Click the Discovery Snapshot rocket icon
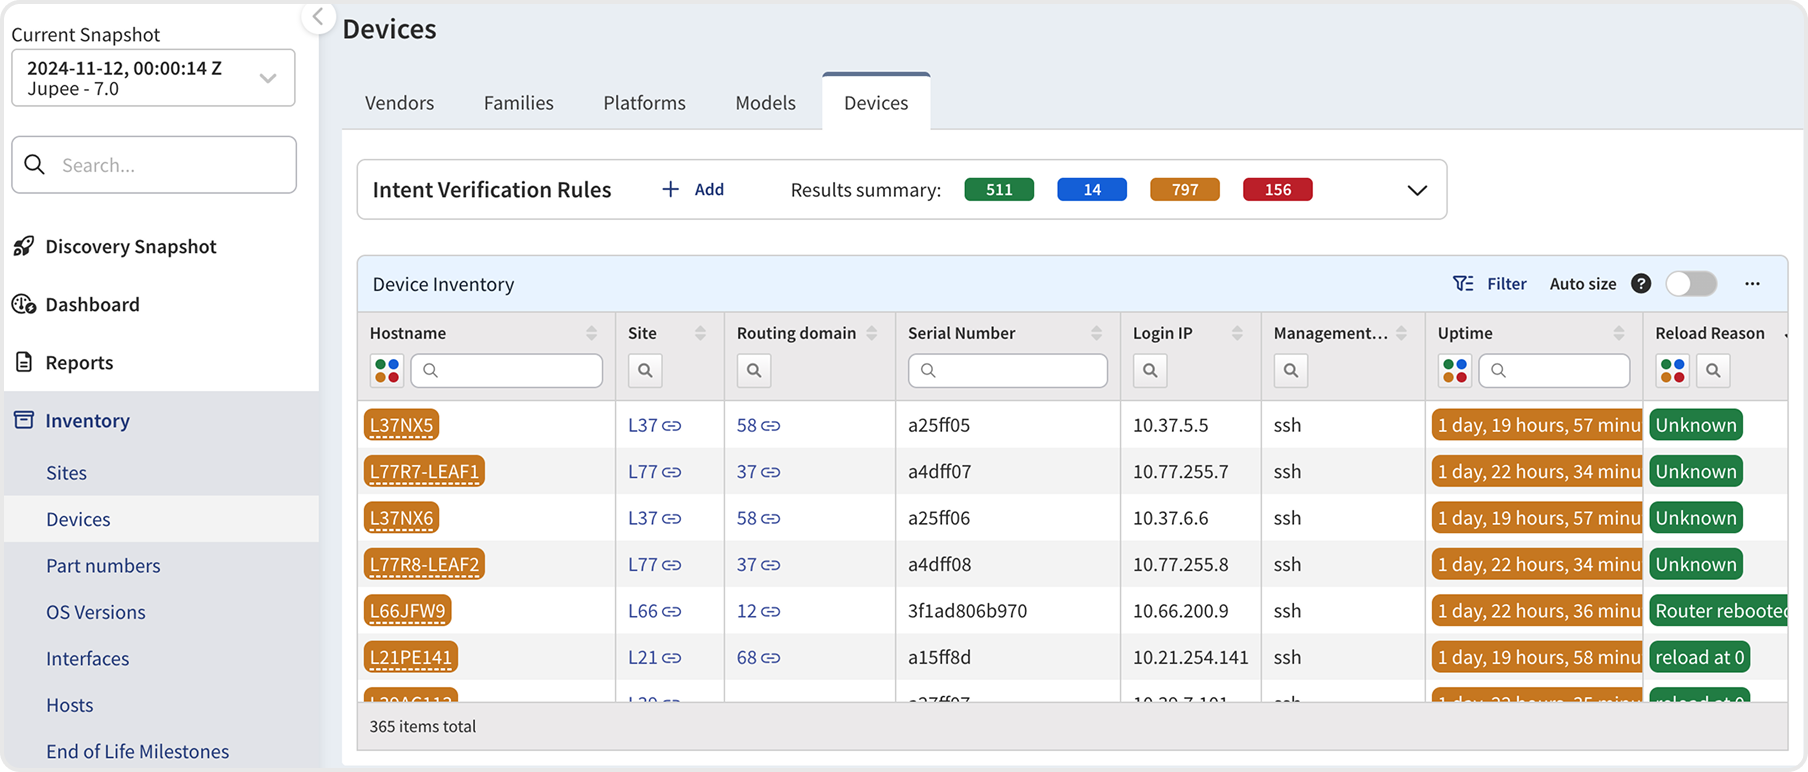Viewport: 1808px width, 772px height. point(24,246)
